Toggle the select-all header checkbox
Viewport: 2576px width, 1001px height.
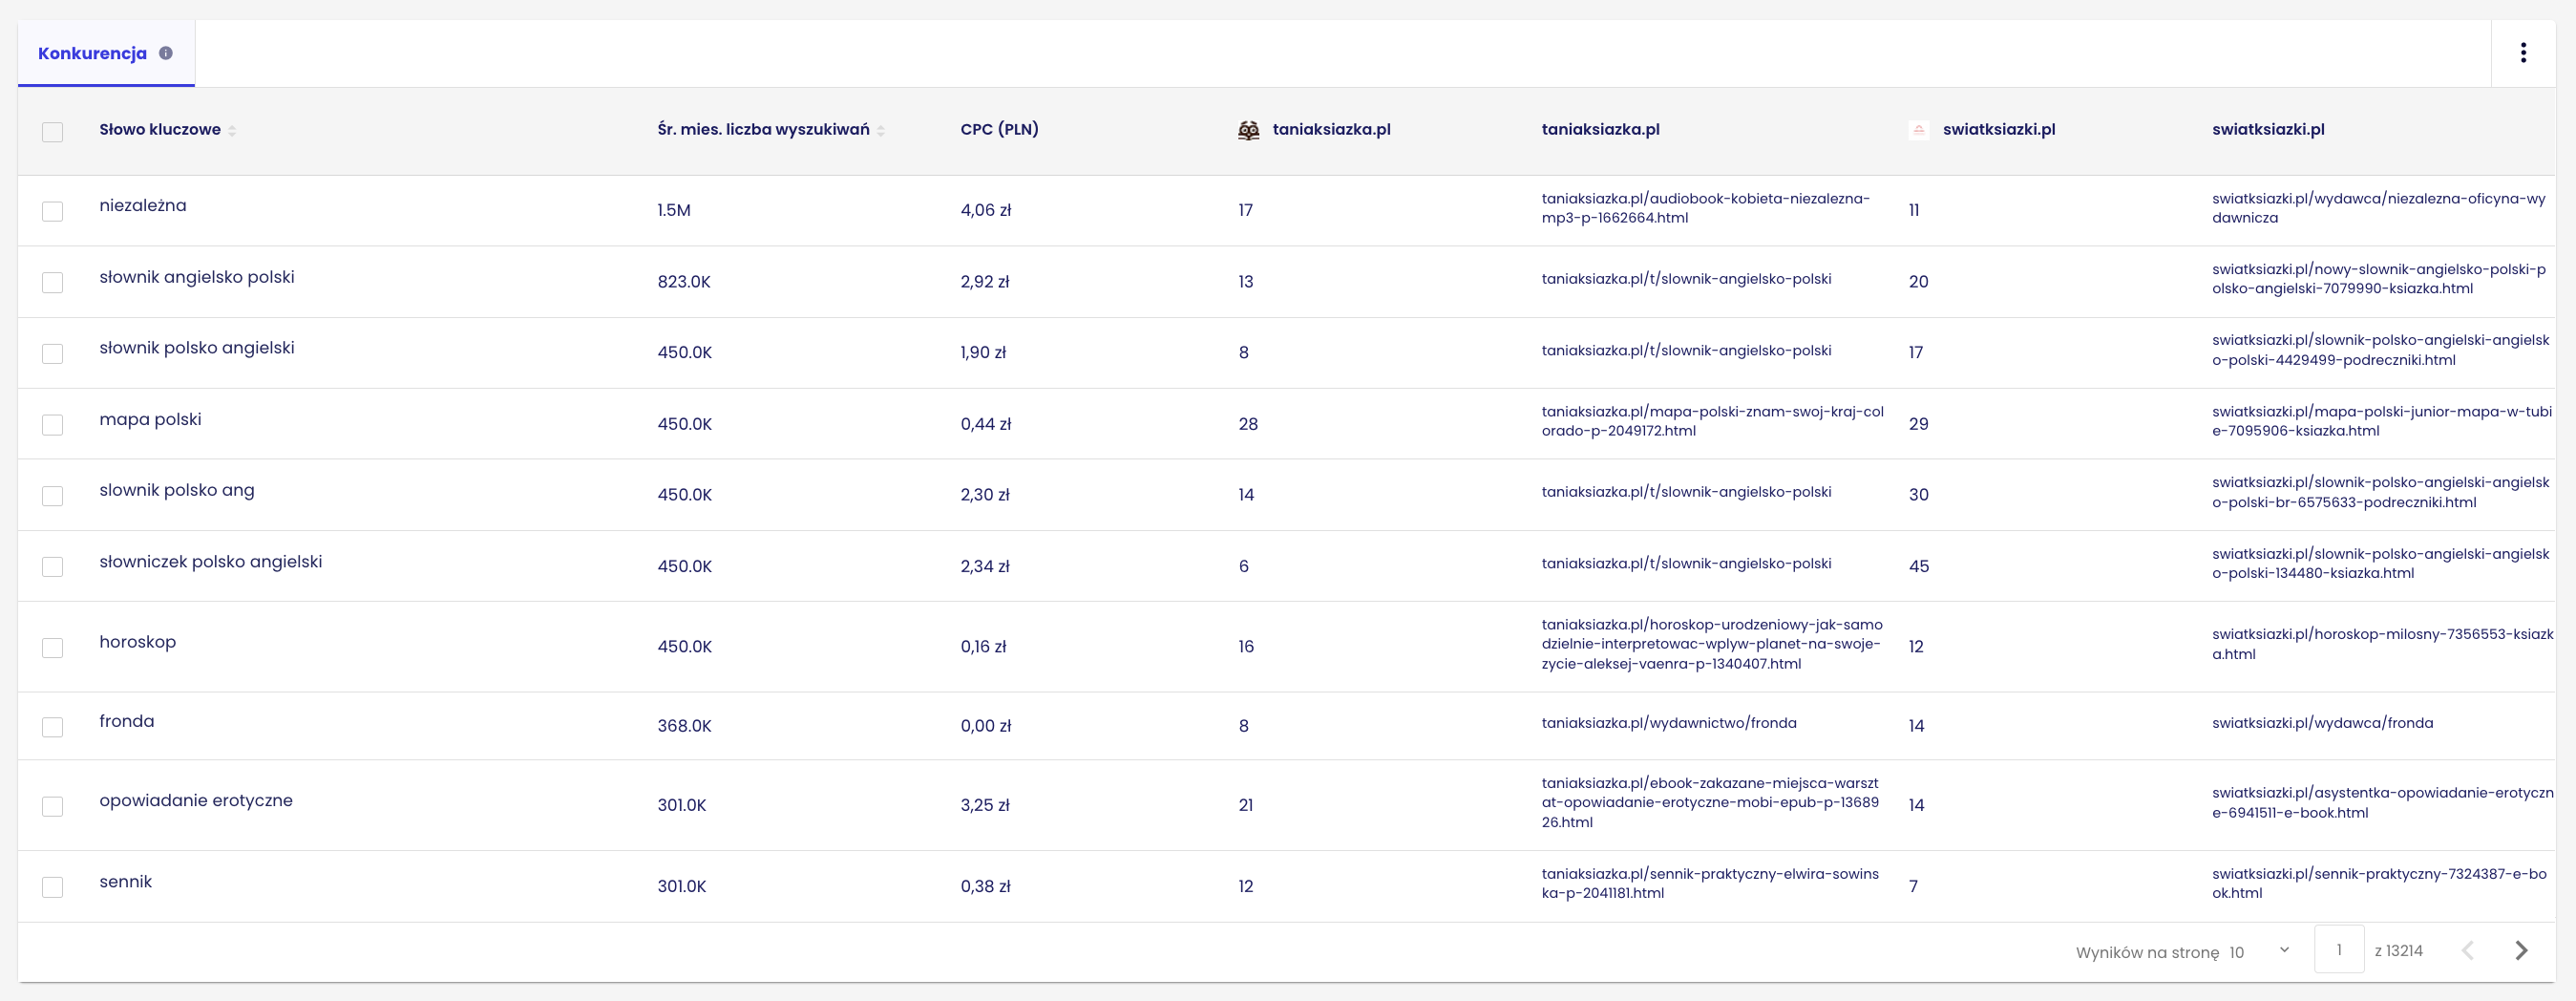click(x=53, y=132)
